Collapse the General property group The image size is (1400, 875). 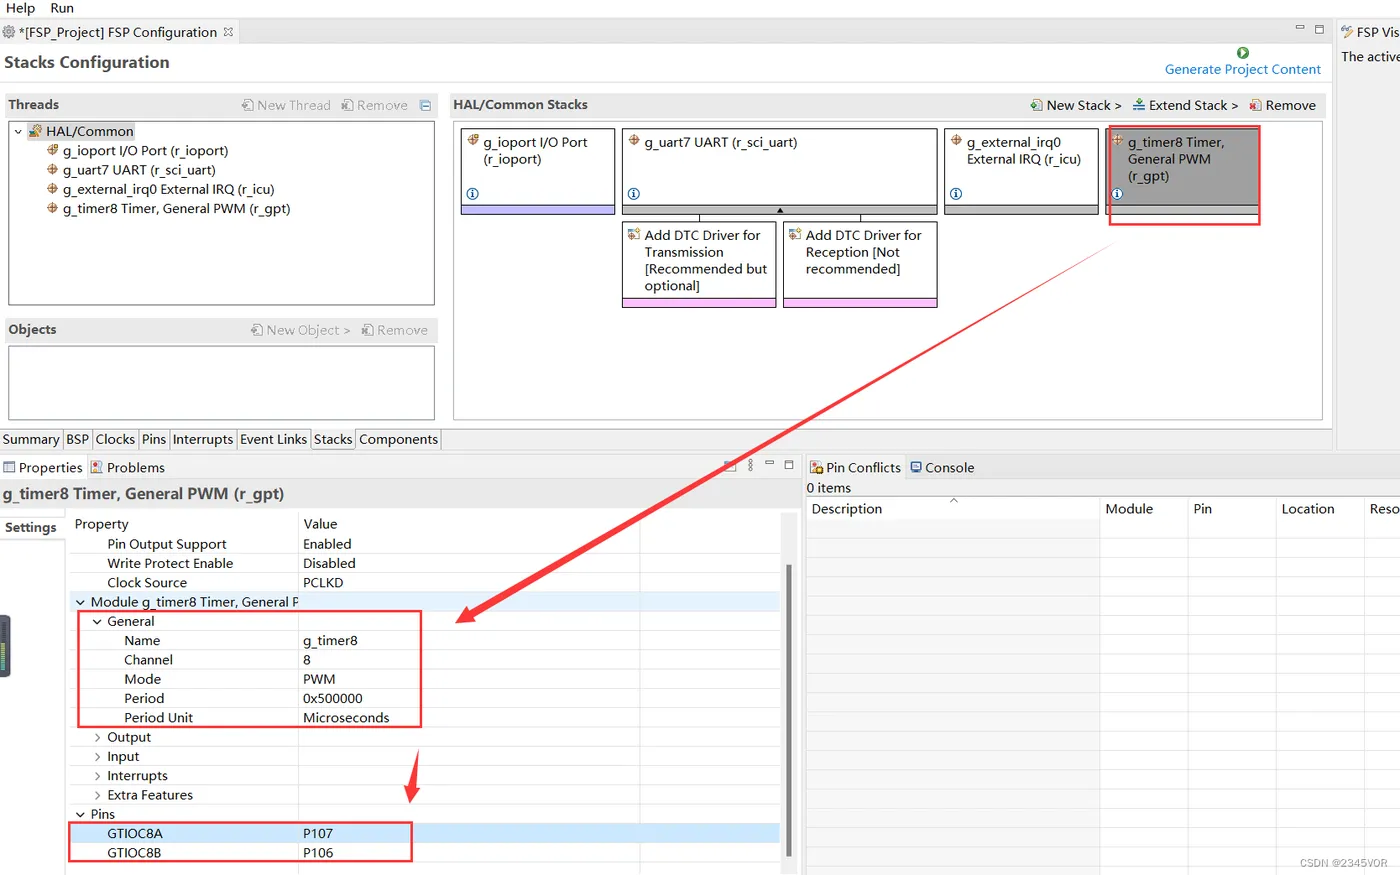[97, 621]
